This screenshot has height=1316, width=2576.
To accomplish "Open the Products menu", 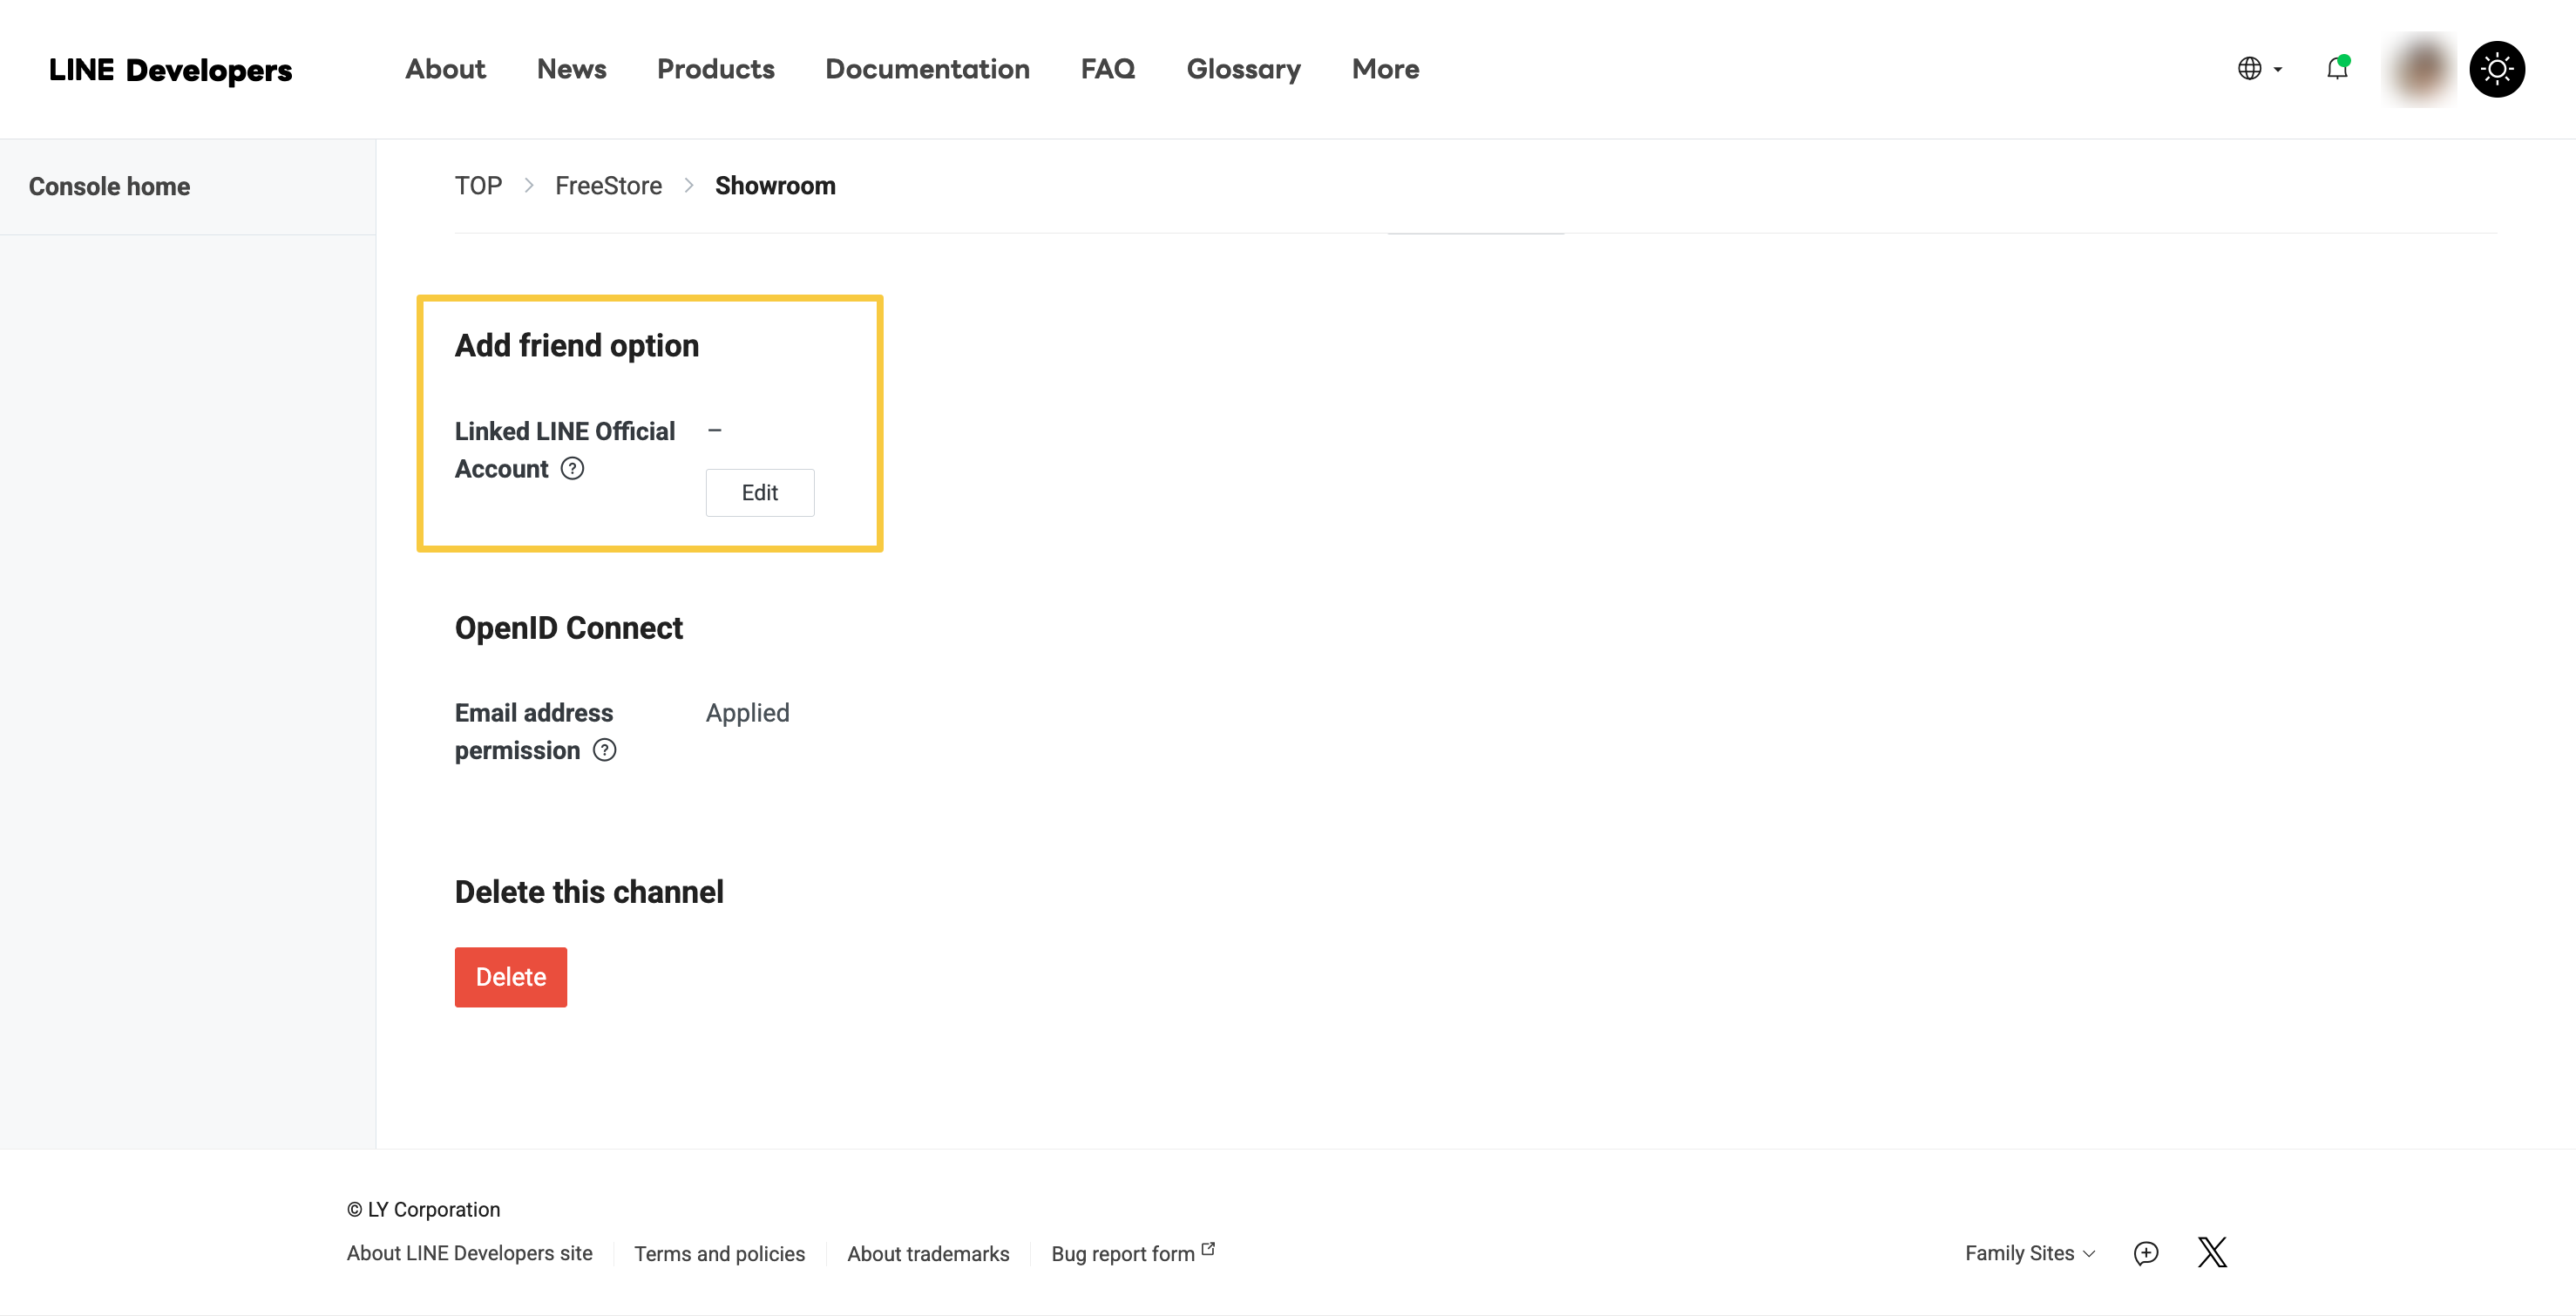I will pyautogui.click(x=715, y=69).
